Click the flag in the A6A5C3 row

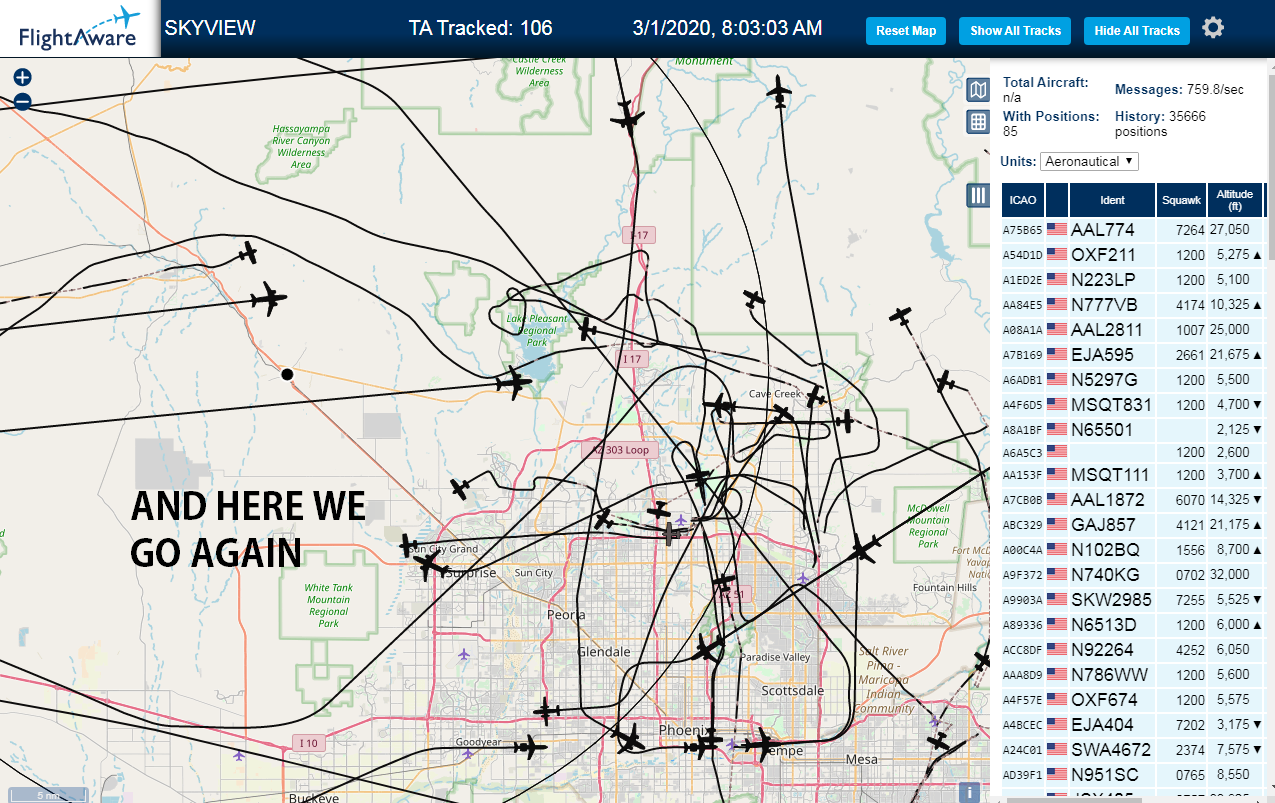tap(1057, 452)
